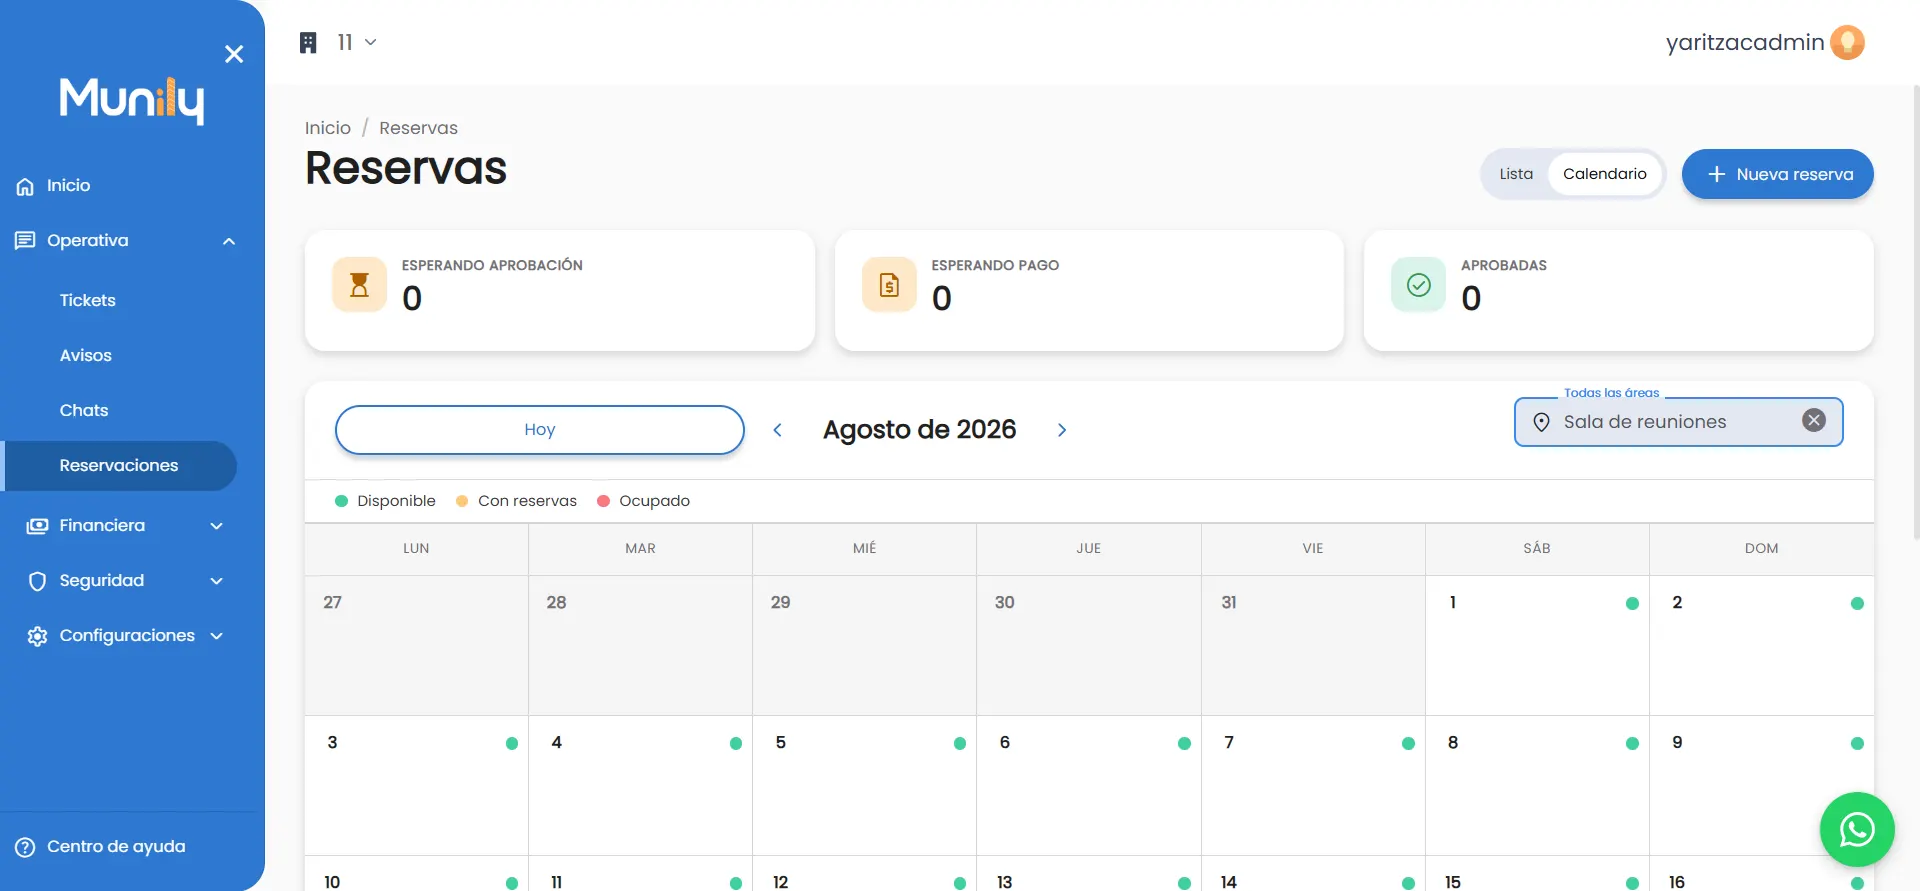Go to Inicio breadcrumb link
Viewport: 1920px width, 891px height.
coord(327,128)
